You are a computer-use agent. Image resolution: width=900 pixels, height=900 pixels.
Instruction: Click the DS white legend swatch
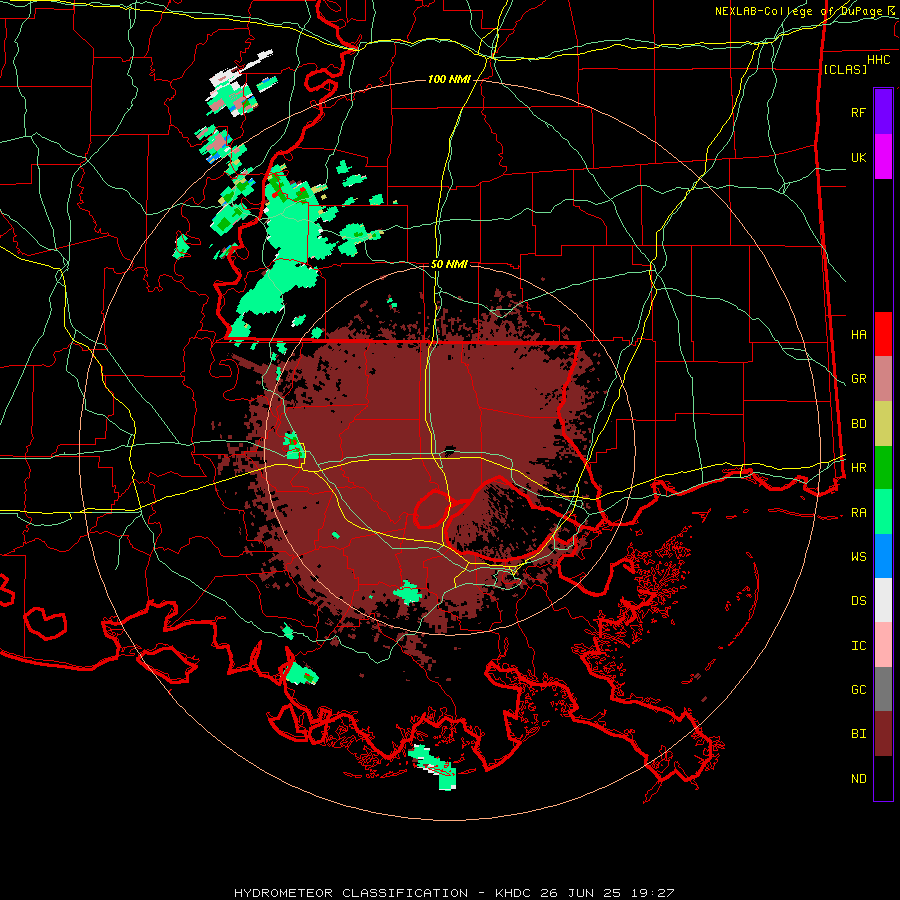883,600
